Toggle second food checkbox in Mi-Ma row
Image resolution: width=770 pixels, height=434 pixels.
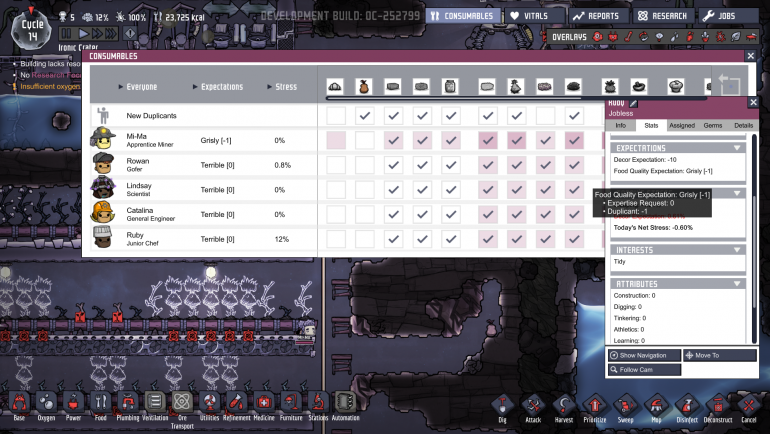click(364, 140)
